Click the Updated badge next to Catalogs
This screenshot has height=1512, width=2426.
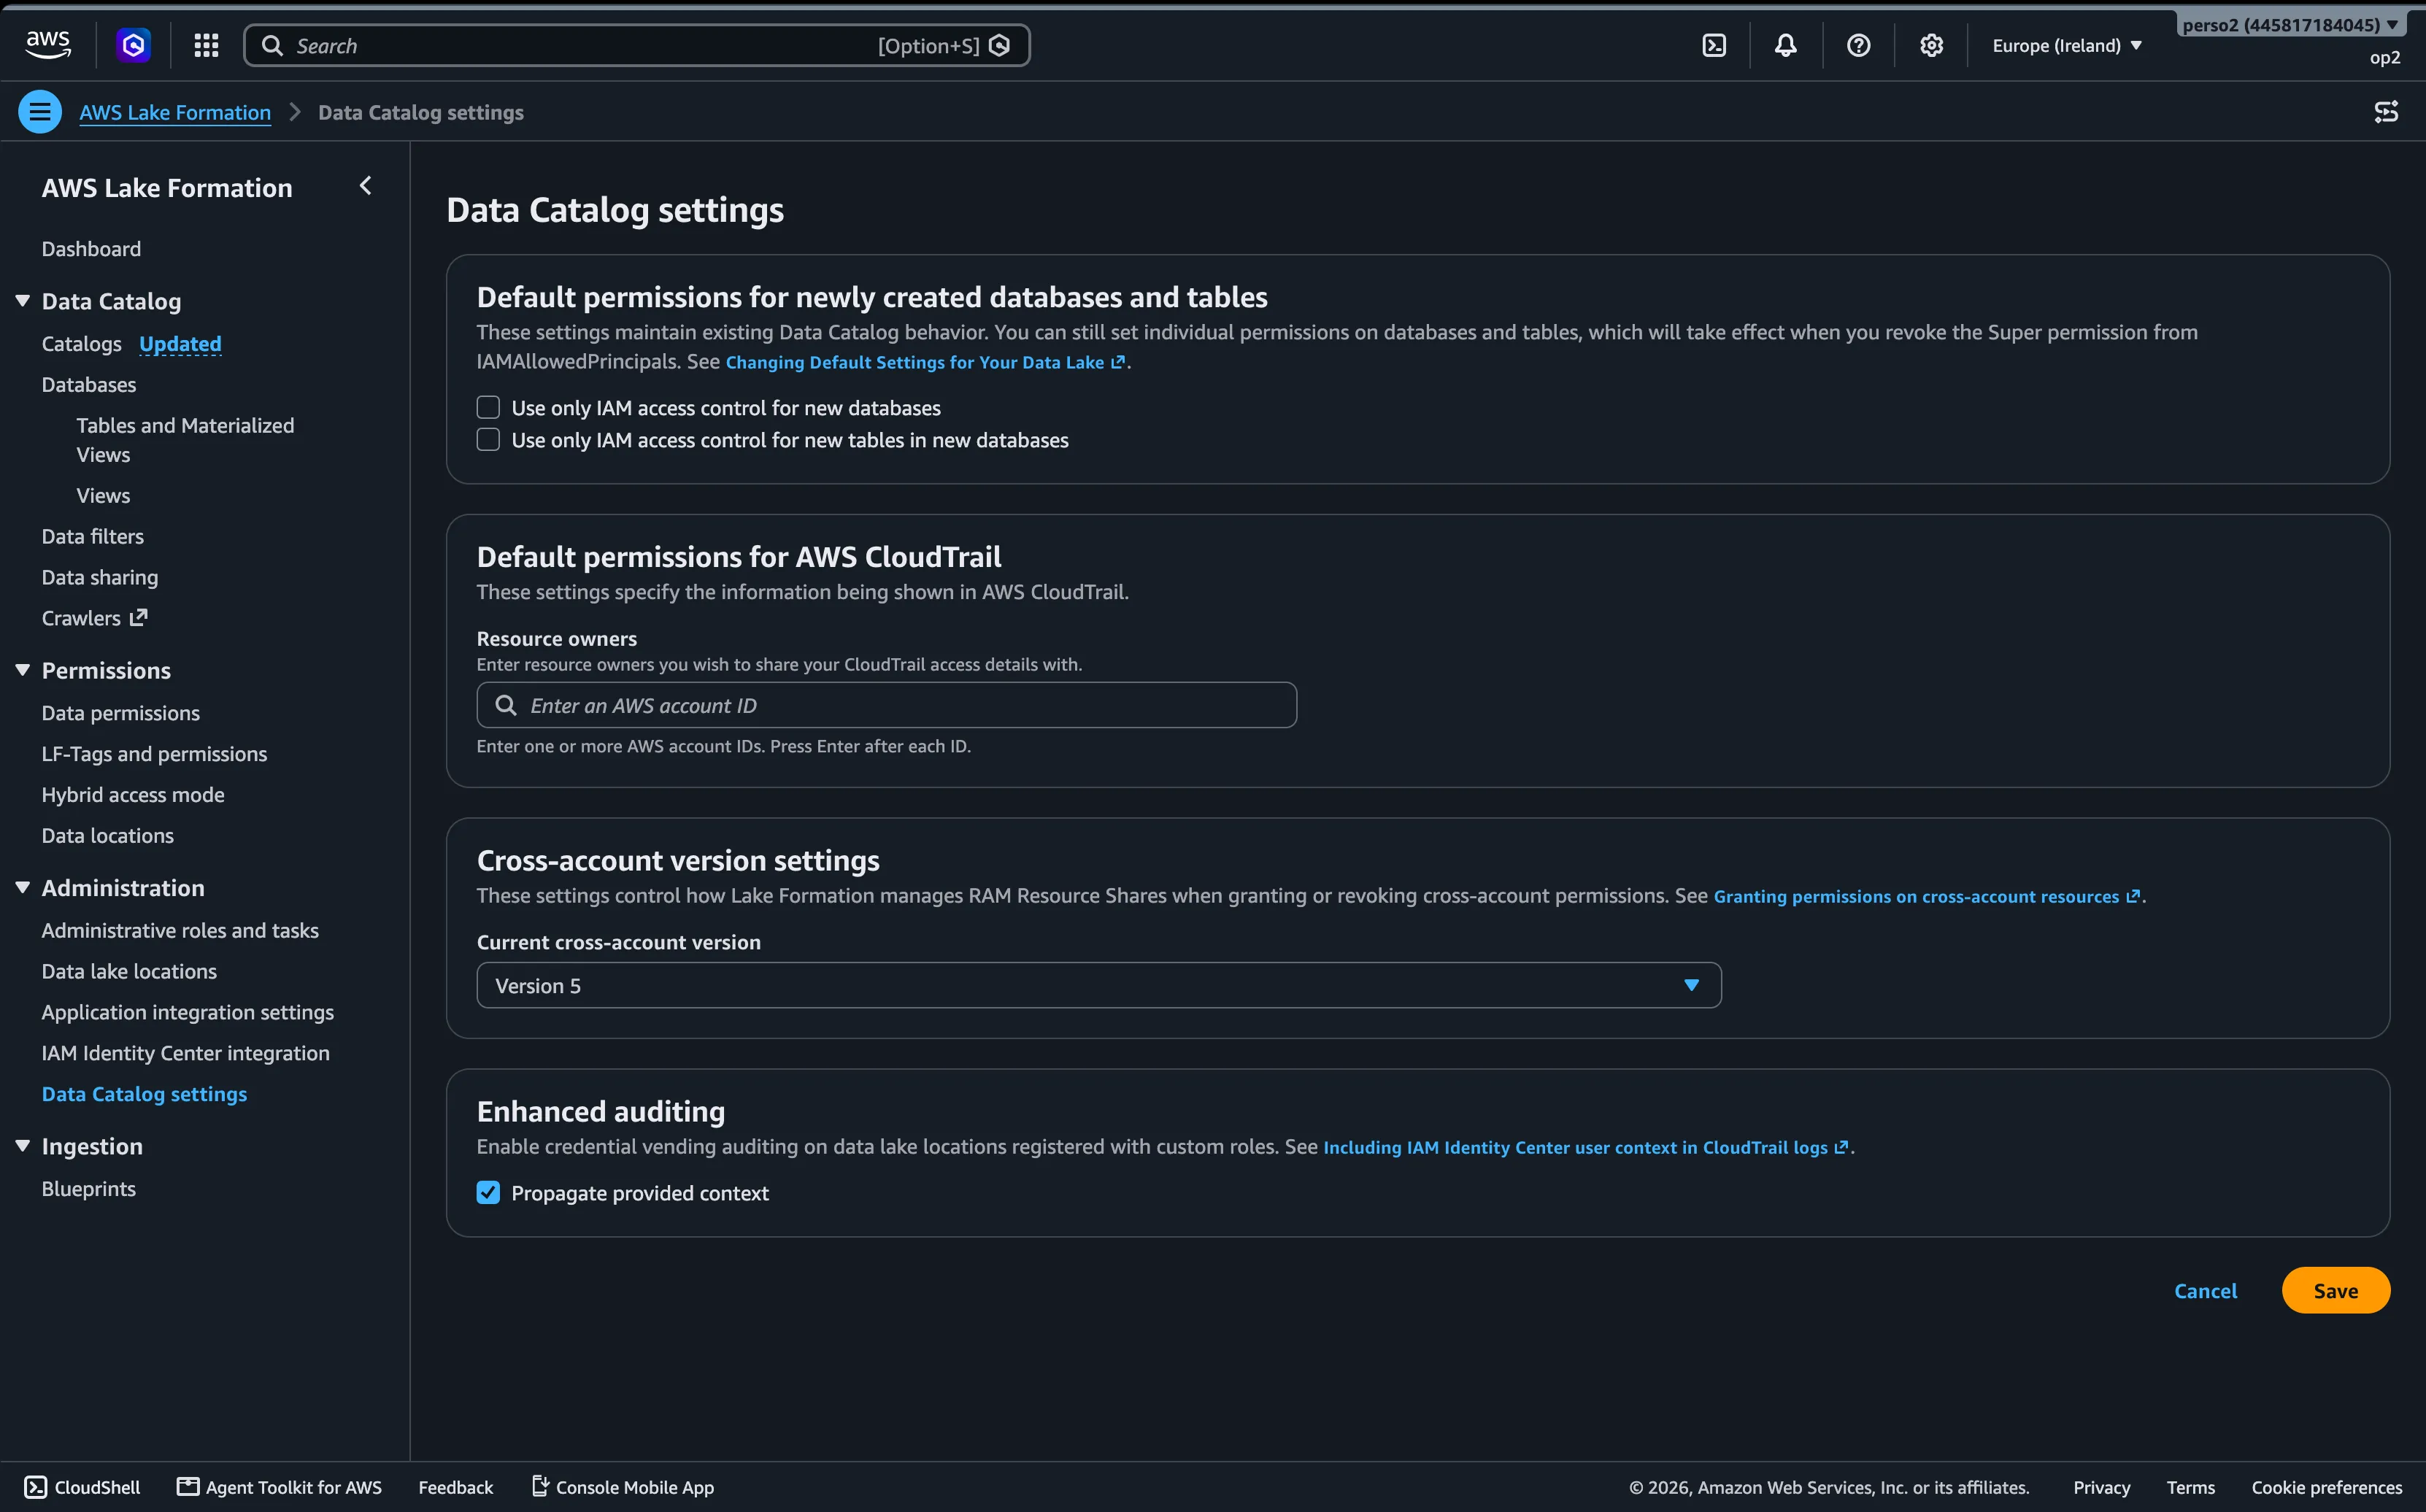(x=180, y=344)
